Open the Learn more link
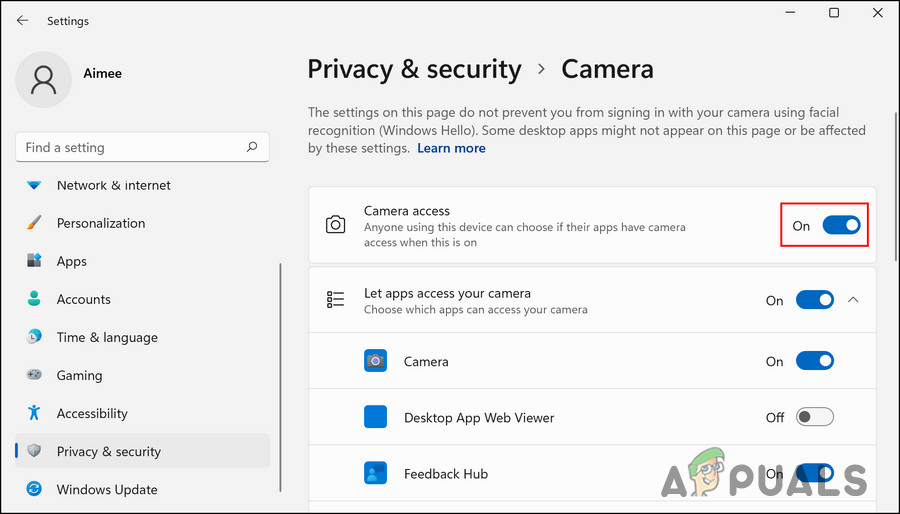 [x=451, y=148]
